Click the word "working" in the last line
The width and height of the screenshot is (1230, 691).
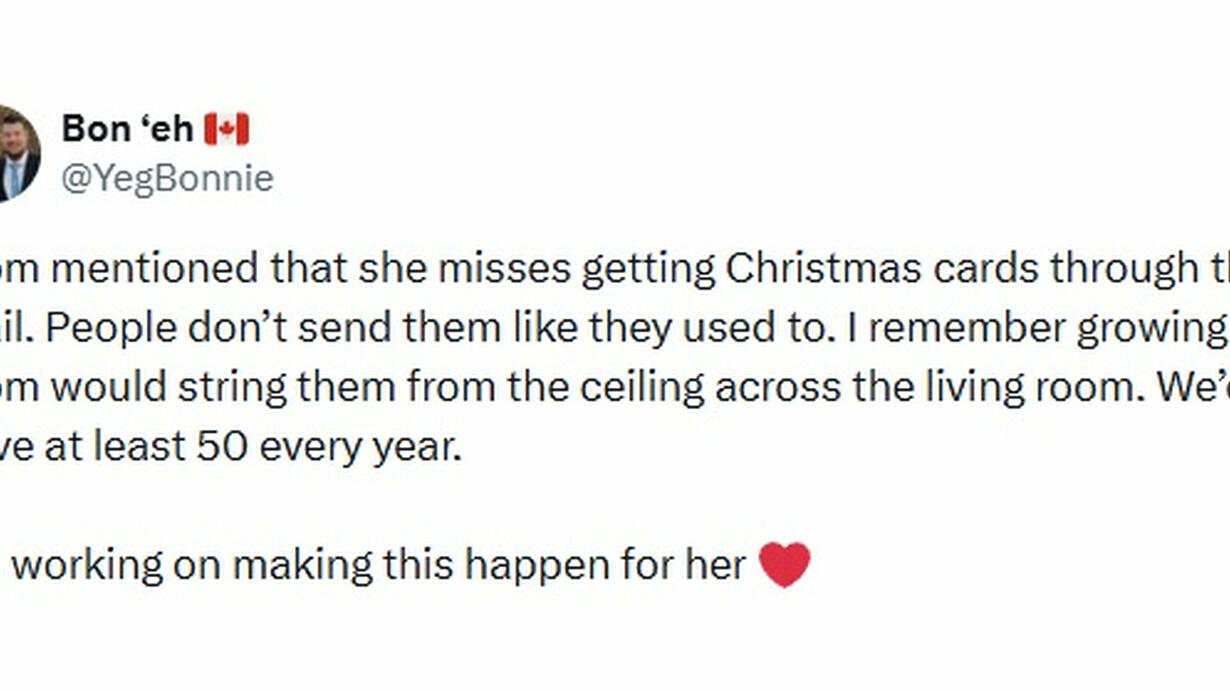pos(86,565)
